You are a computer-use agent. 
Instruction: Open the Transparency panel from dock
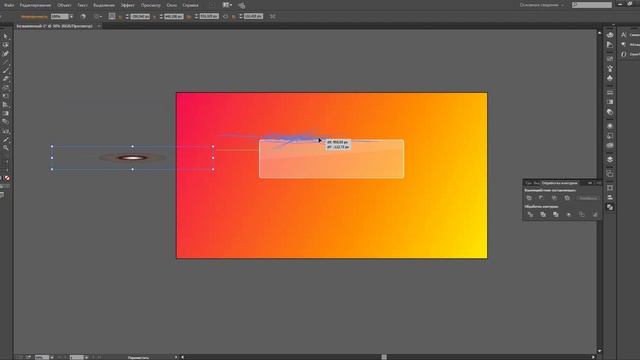[x=610, y=112]
